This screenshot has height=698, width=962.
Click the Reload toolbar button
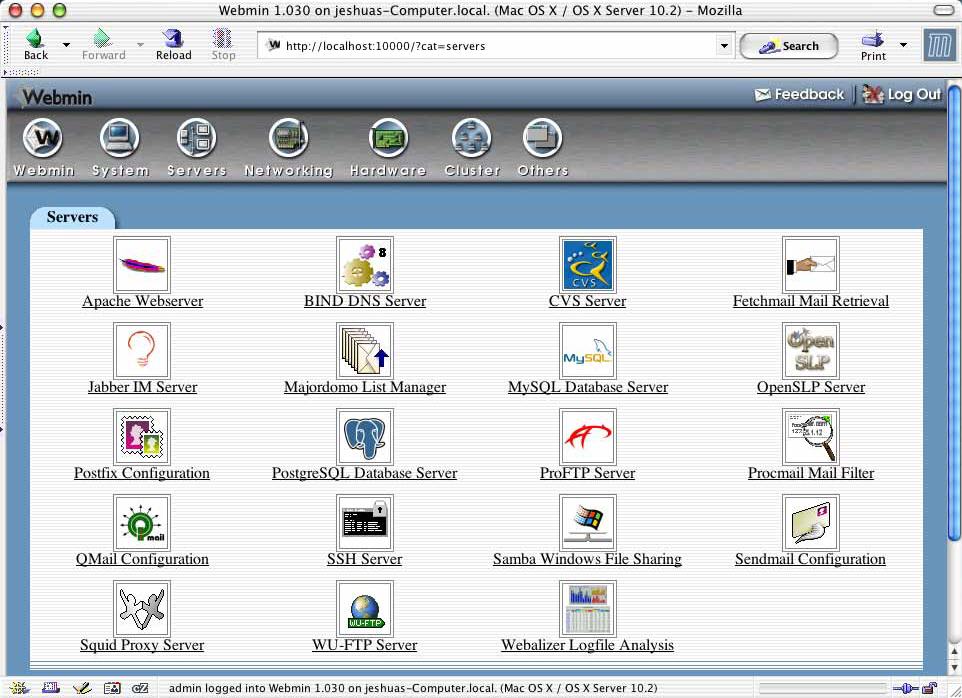[174, 45]
